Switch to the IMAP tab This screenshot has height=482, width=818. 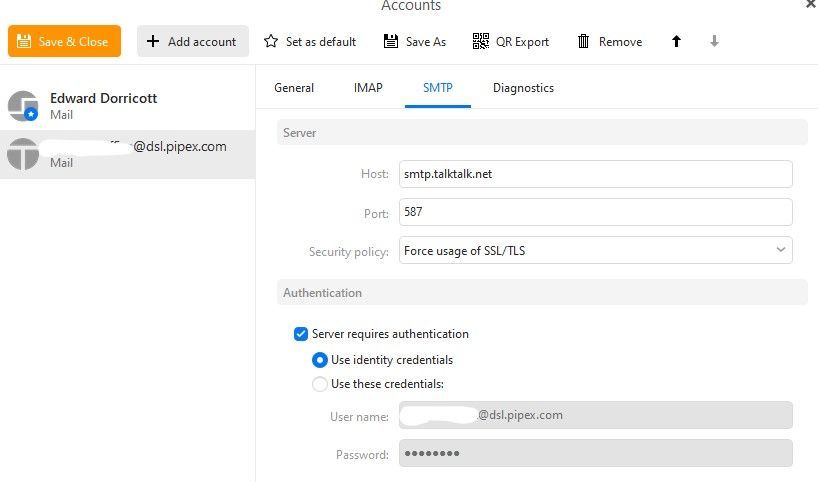(x=368, y=88)
